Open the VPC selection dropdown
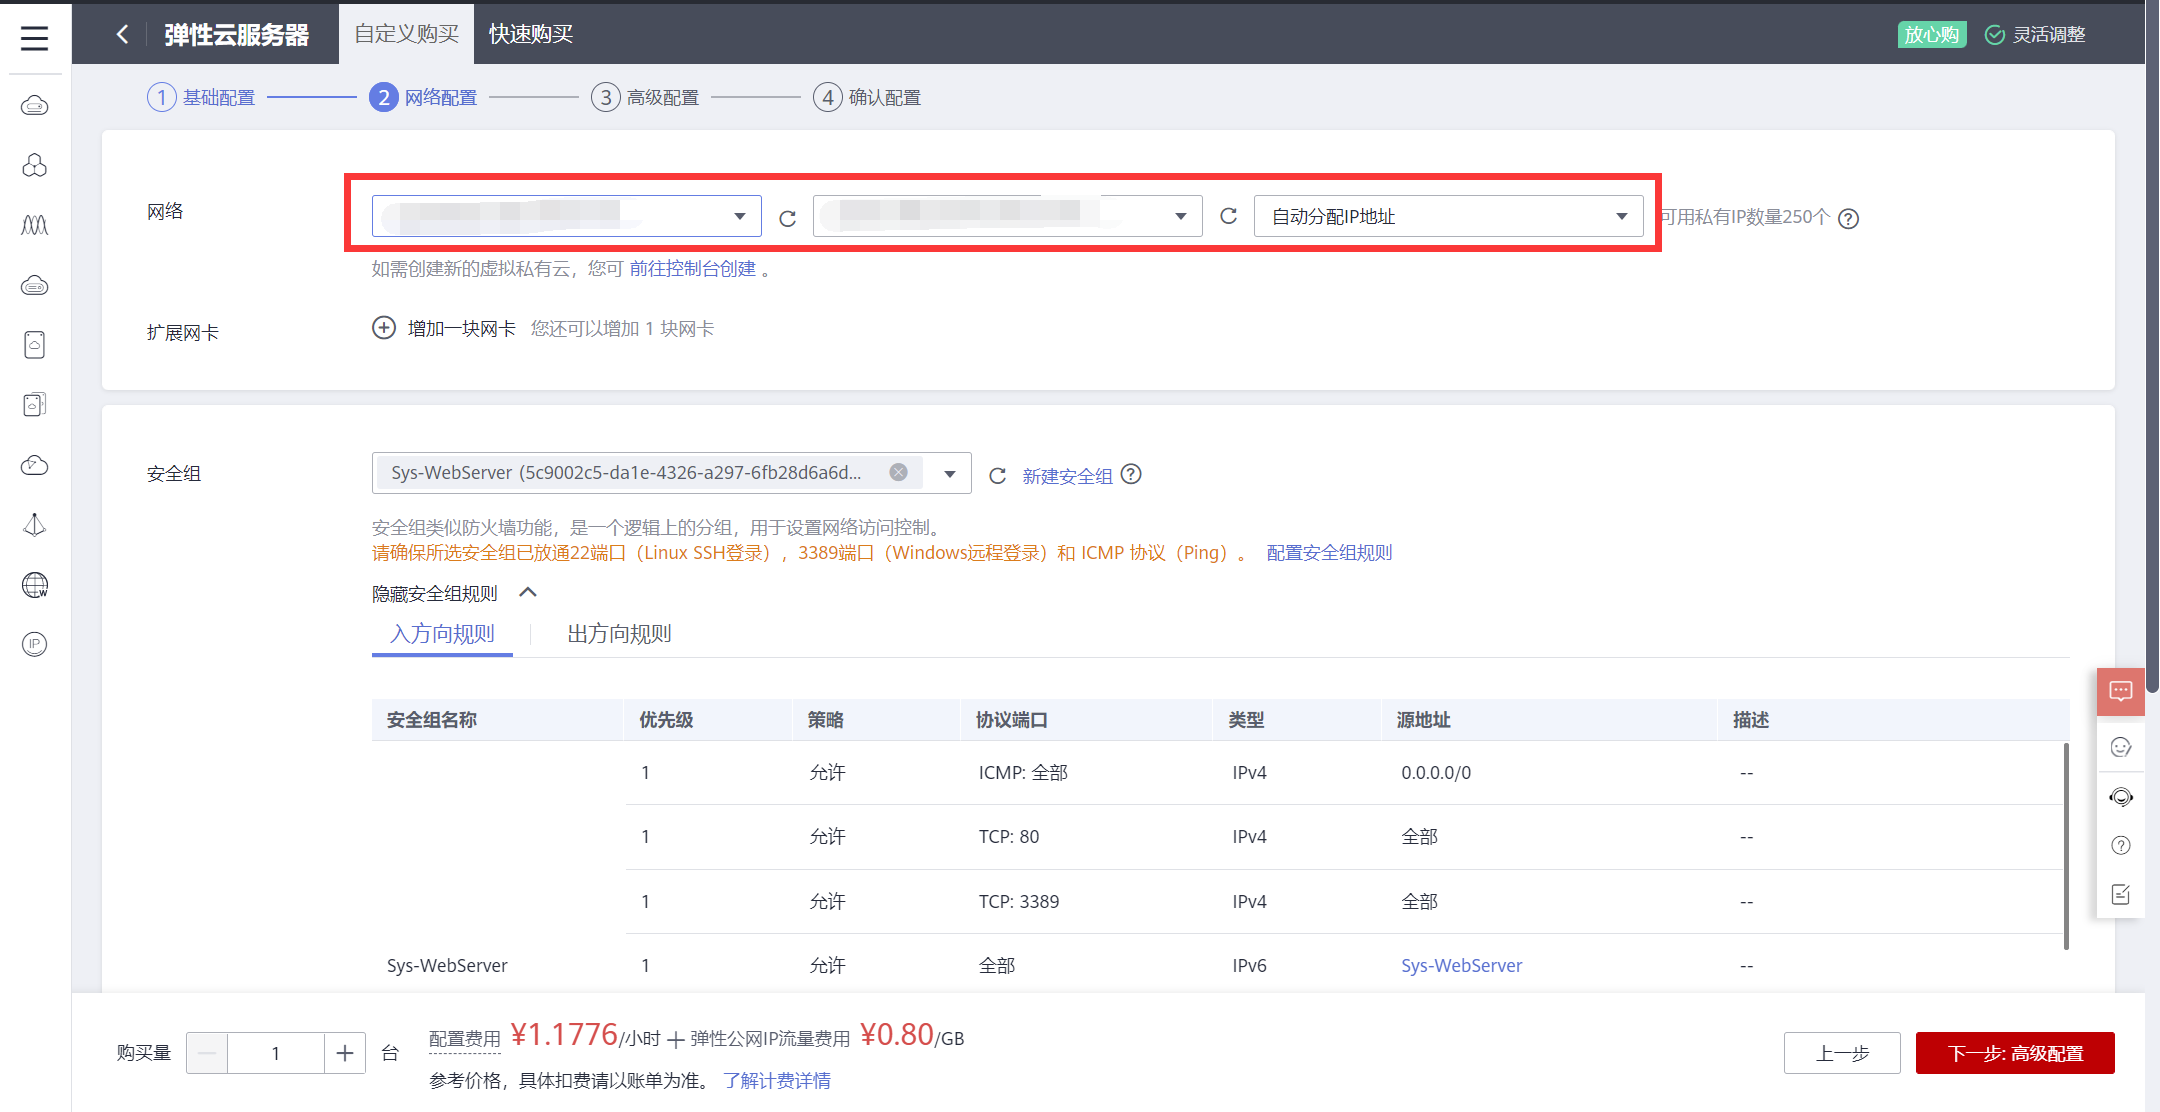The height and width of the screenshot is (1112, 2160). tap(566, 216)
